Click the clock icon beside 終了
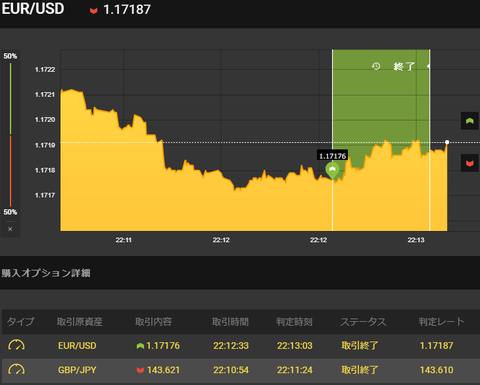 [x=376, y=66]
